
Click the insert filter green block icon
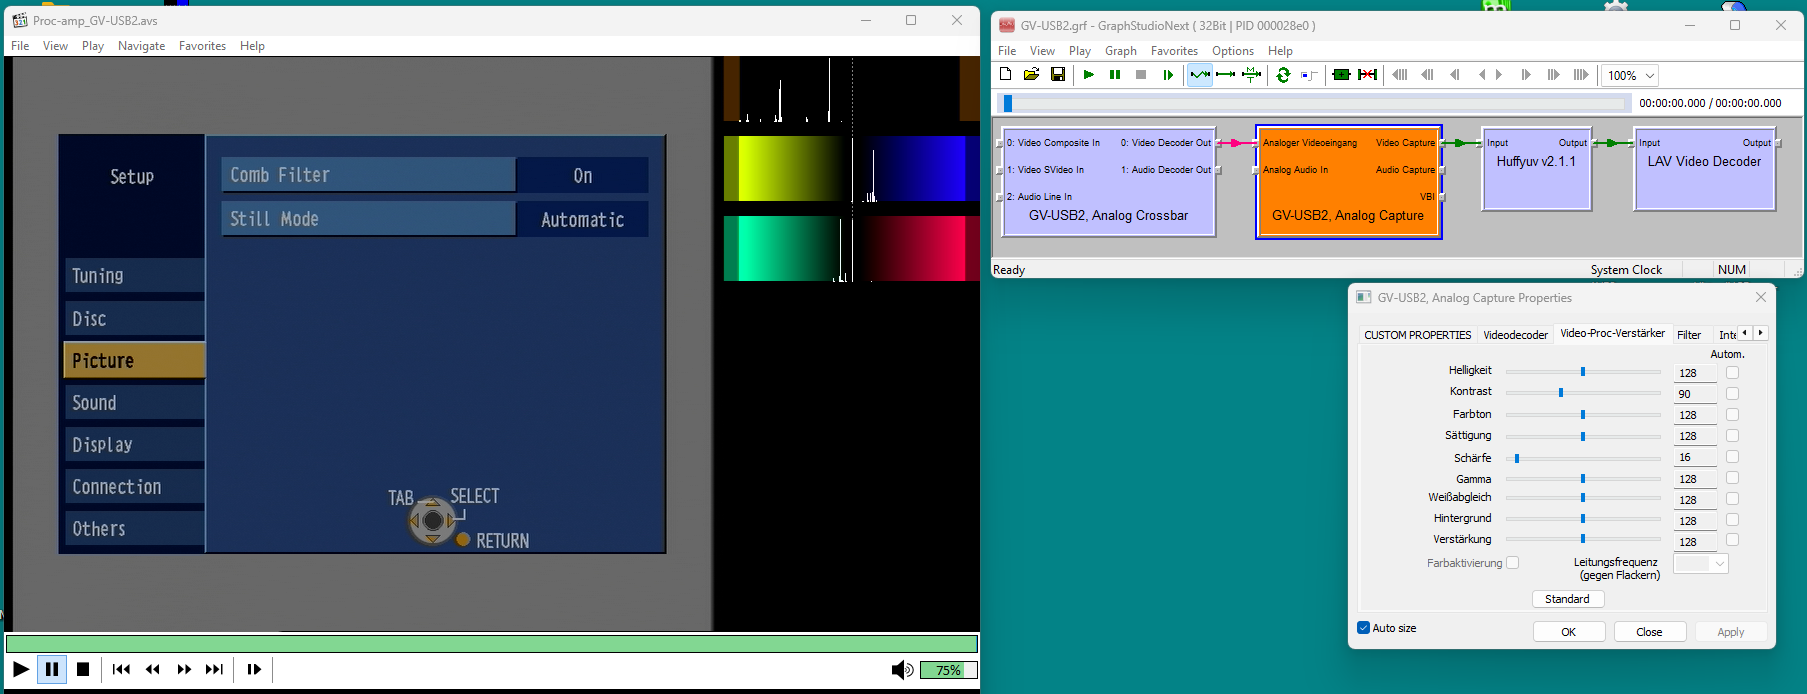point(1341,75)
